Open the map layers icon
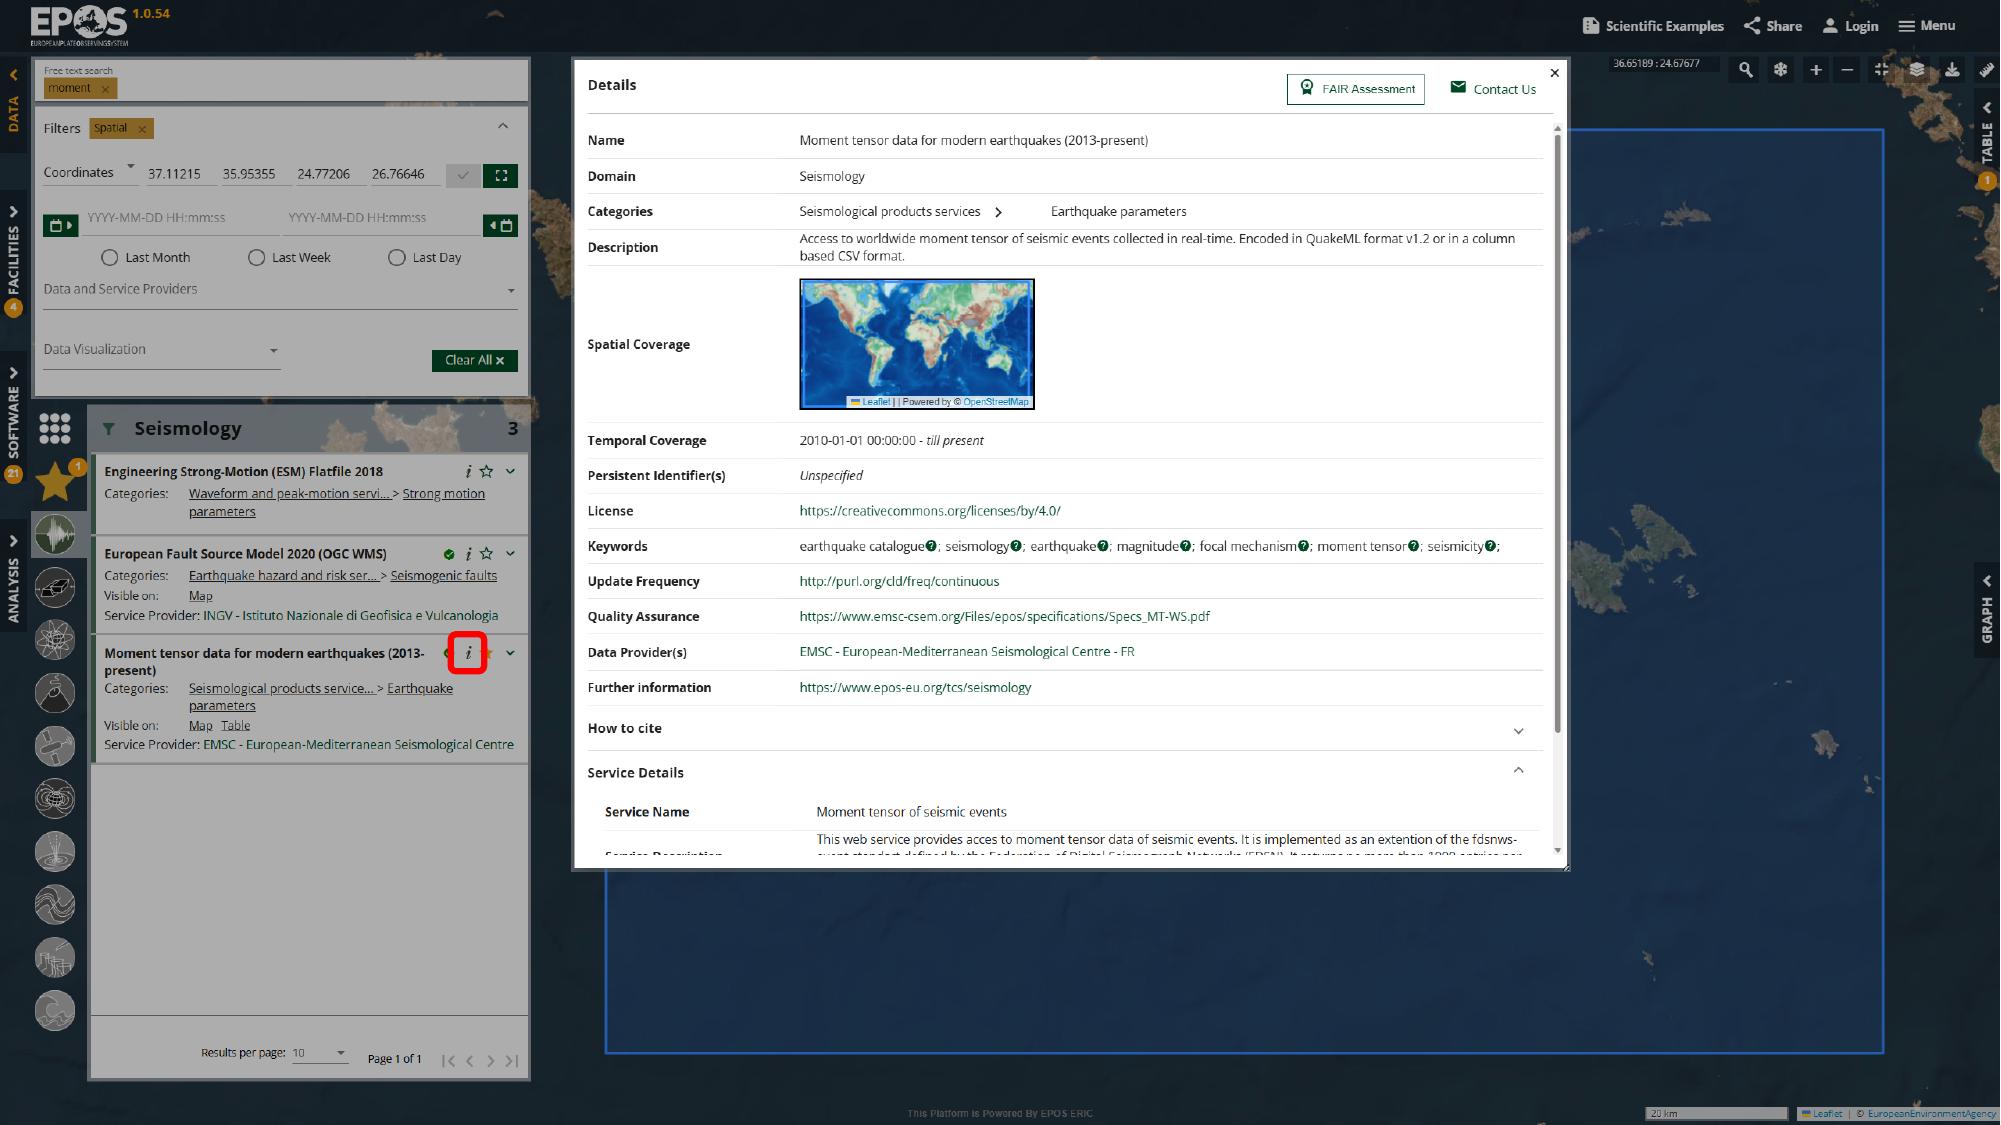Image resolution: width=2001 pixels, height=1125 pixels. coord(1917,70)
